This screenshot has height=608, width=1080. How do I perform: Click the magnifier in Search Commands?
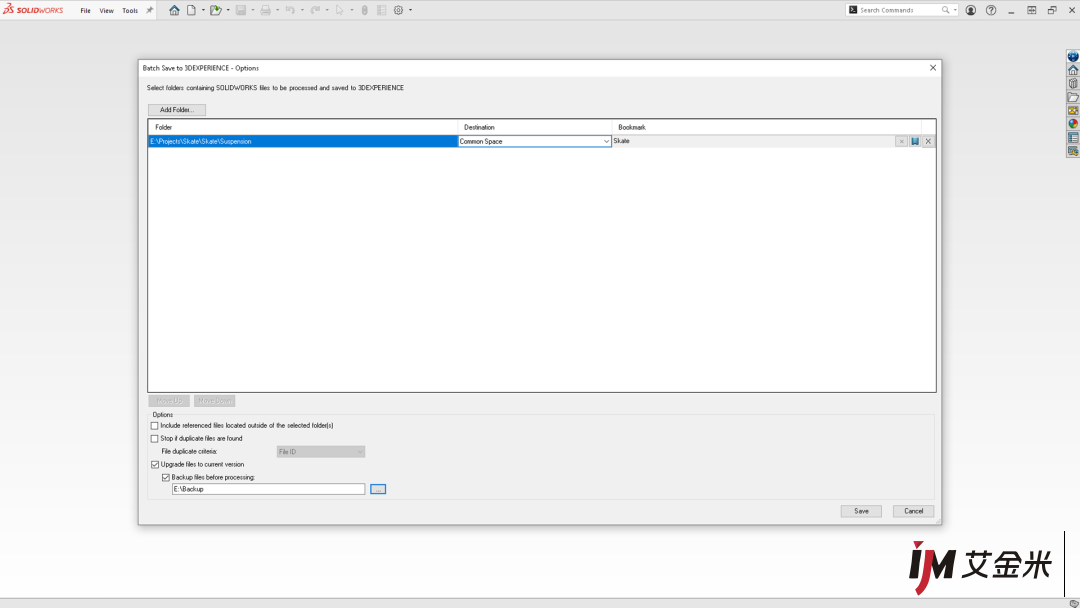click(946, 10)
